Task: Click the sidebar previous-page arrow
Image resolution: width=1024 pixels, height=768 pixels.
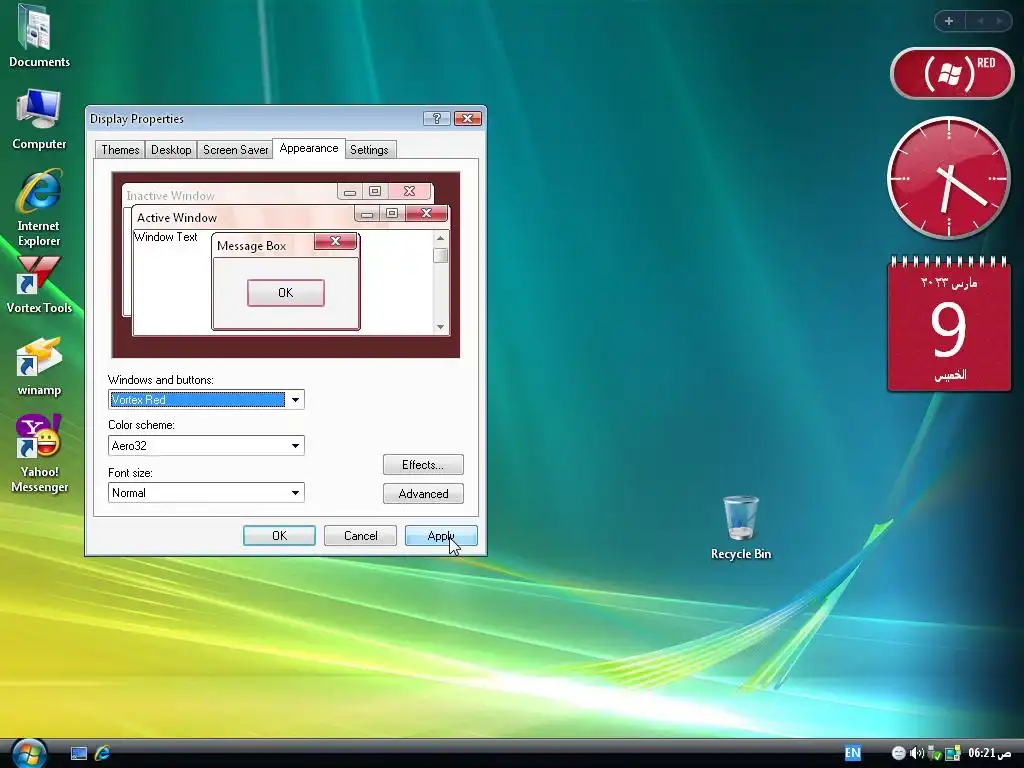Action: 980,21
